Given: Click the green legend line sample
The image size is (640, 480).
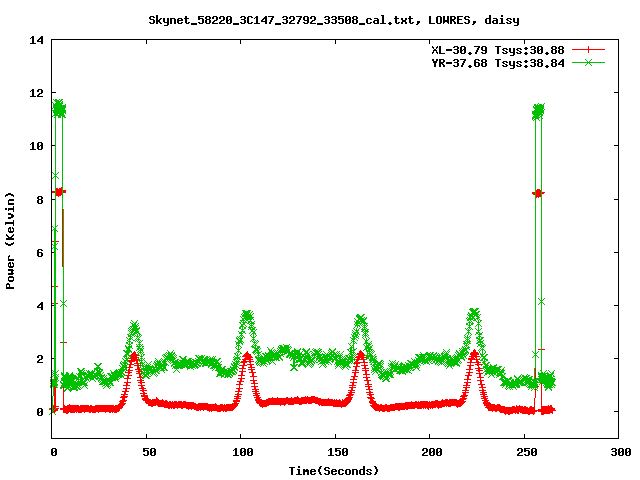Looking at the screenshot, I should 588,62.
